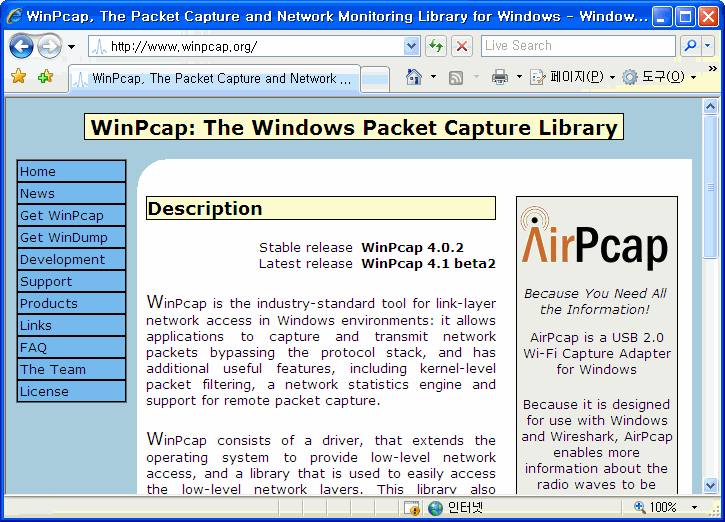Image resolution: width=725 pixels, height=522 pixels.
Task: Click the WinPcap page title banner
Action: (354, 127)
